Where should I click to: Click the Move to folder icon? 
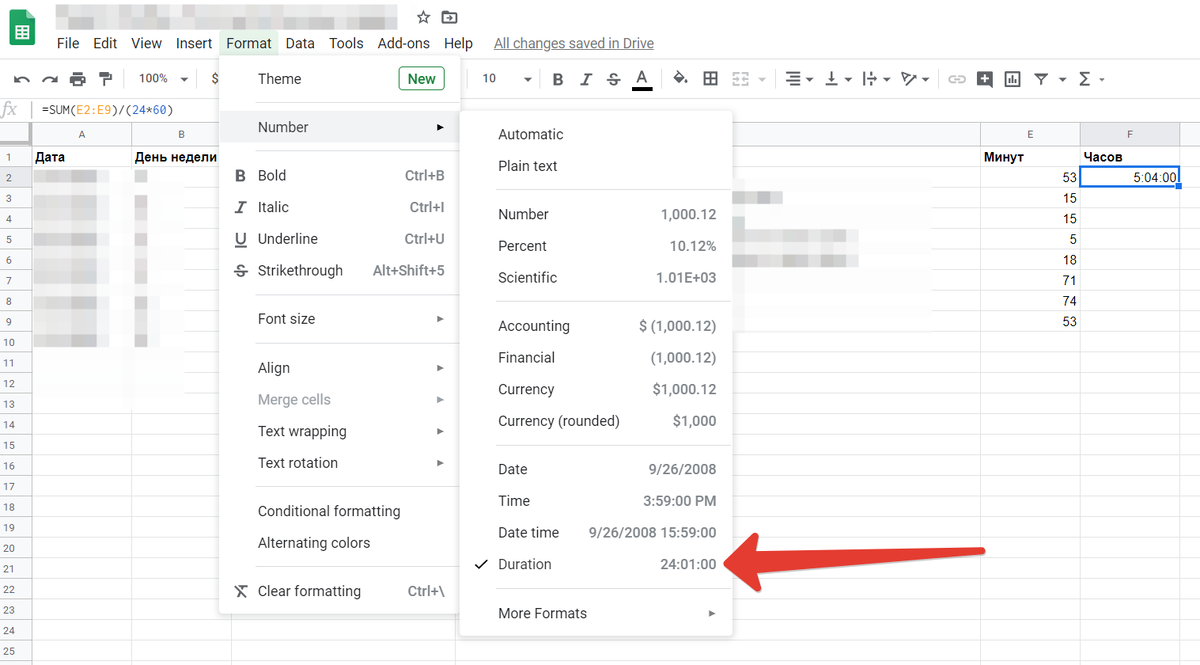(450, 17)
